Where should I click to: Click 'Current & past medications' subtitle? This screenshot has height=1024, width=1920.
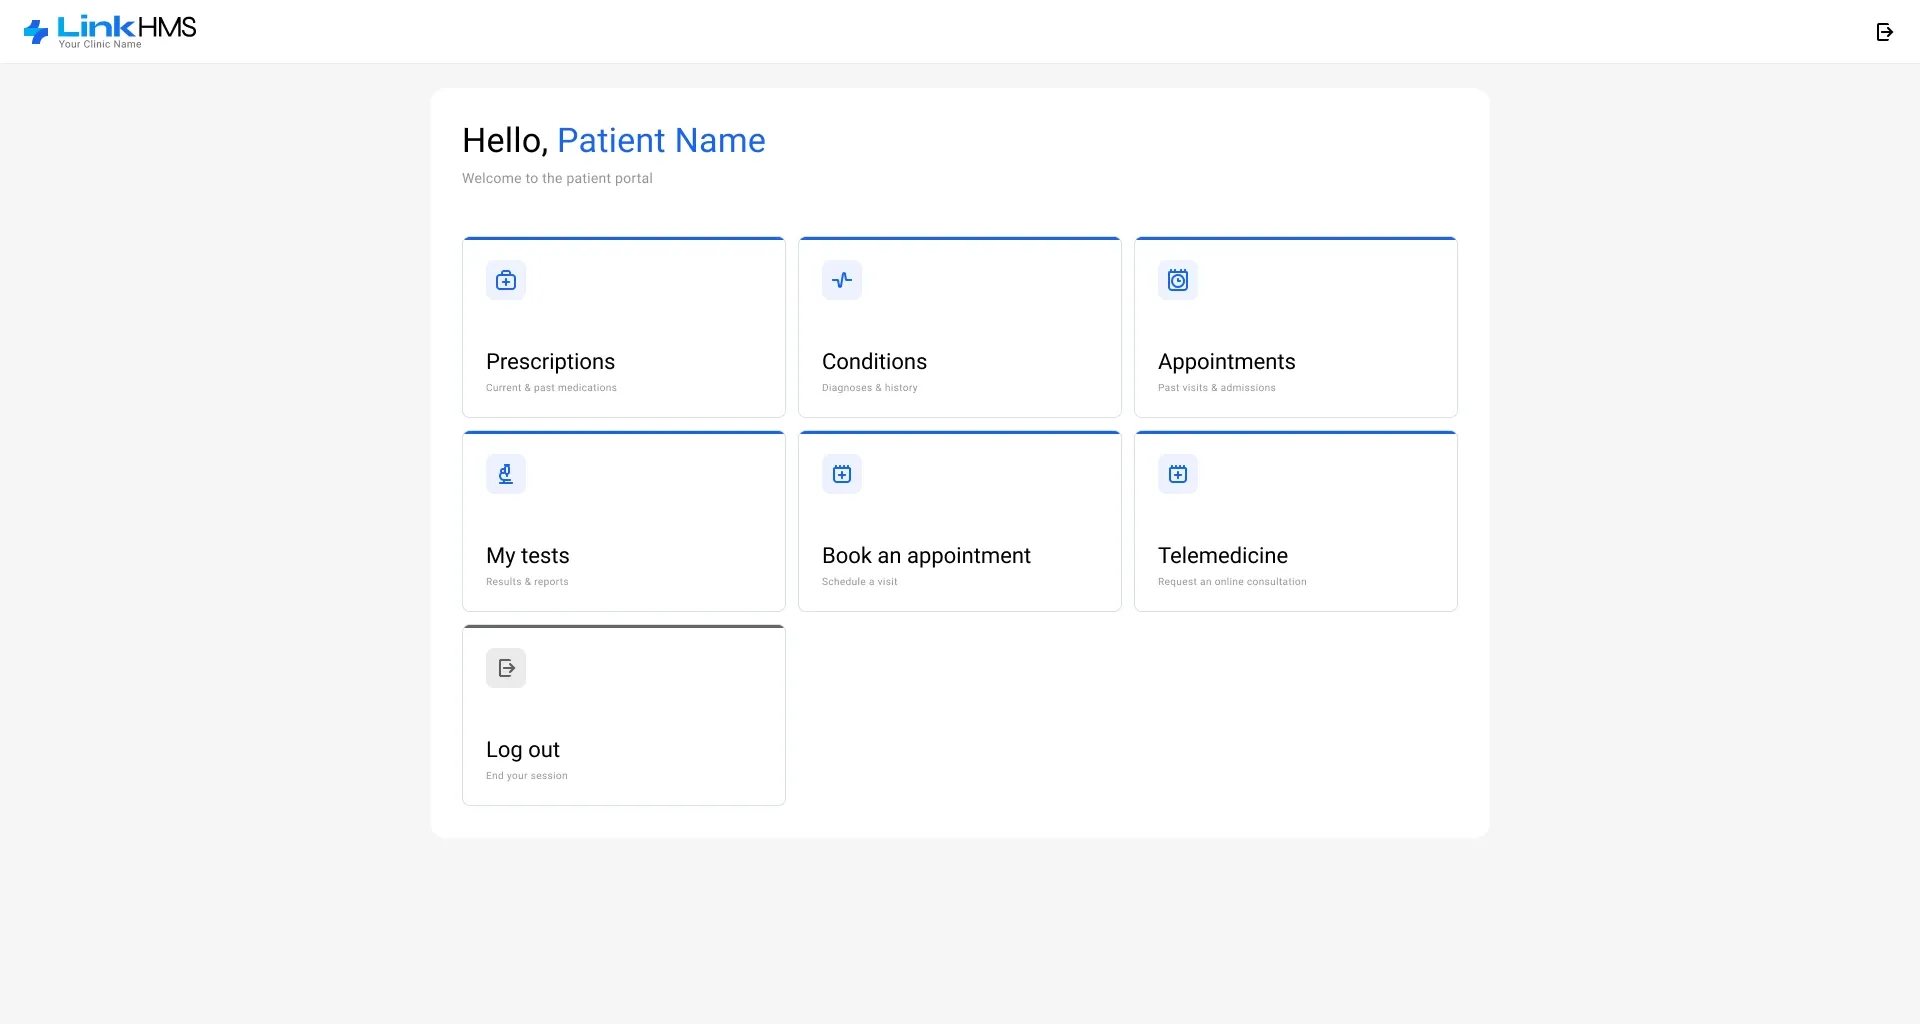551,388
